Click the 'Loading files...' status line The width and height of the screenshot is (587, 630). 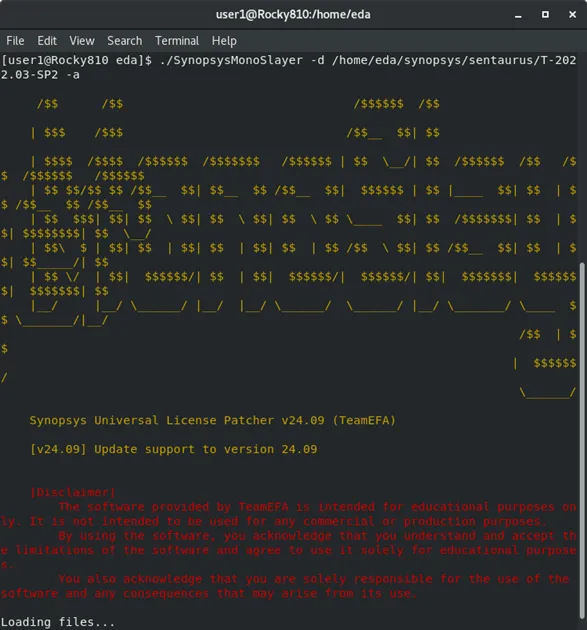point(58,622)
